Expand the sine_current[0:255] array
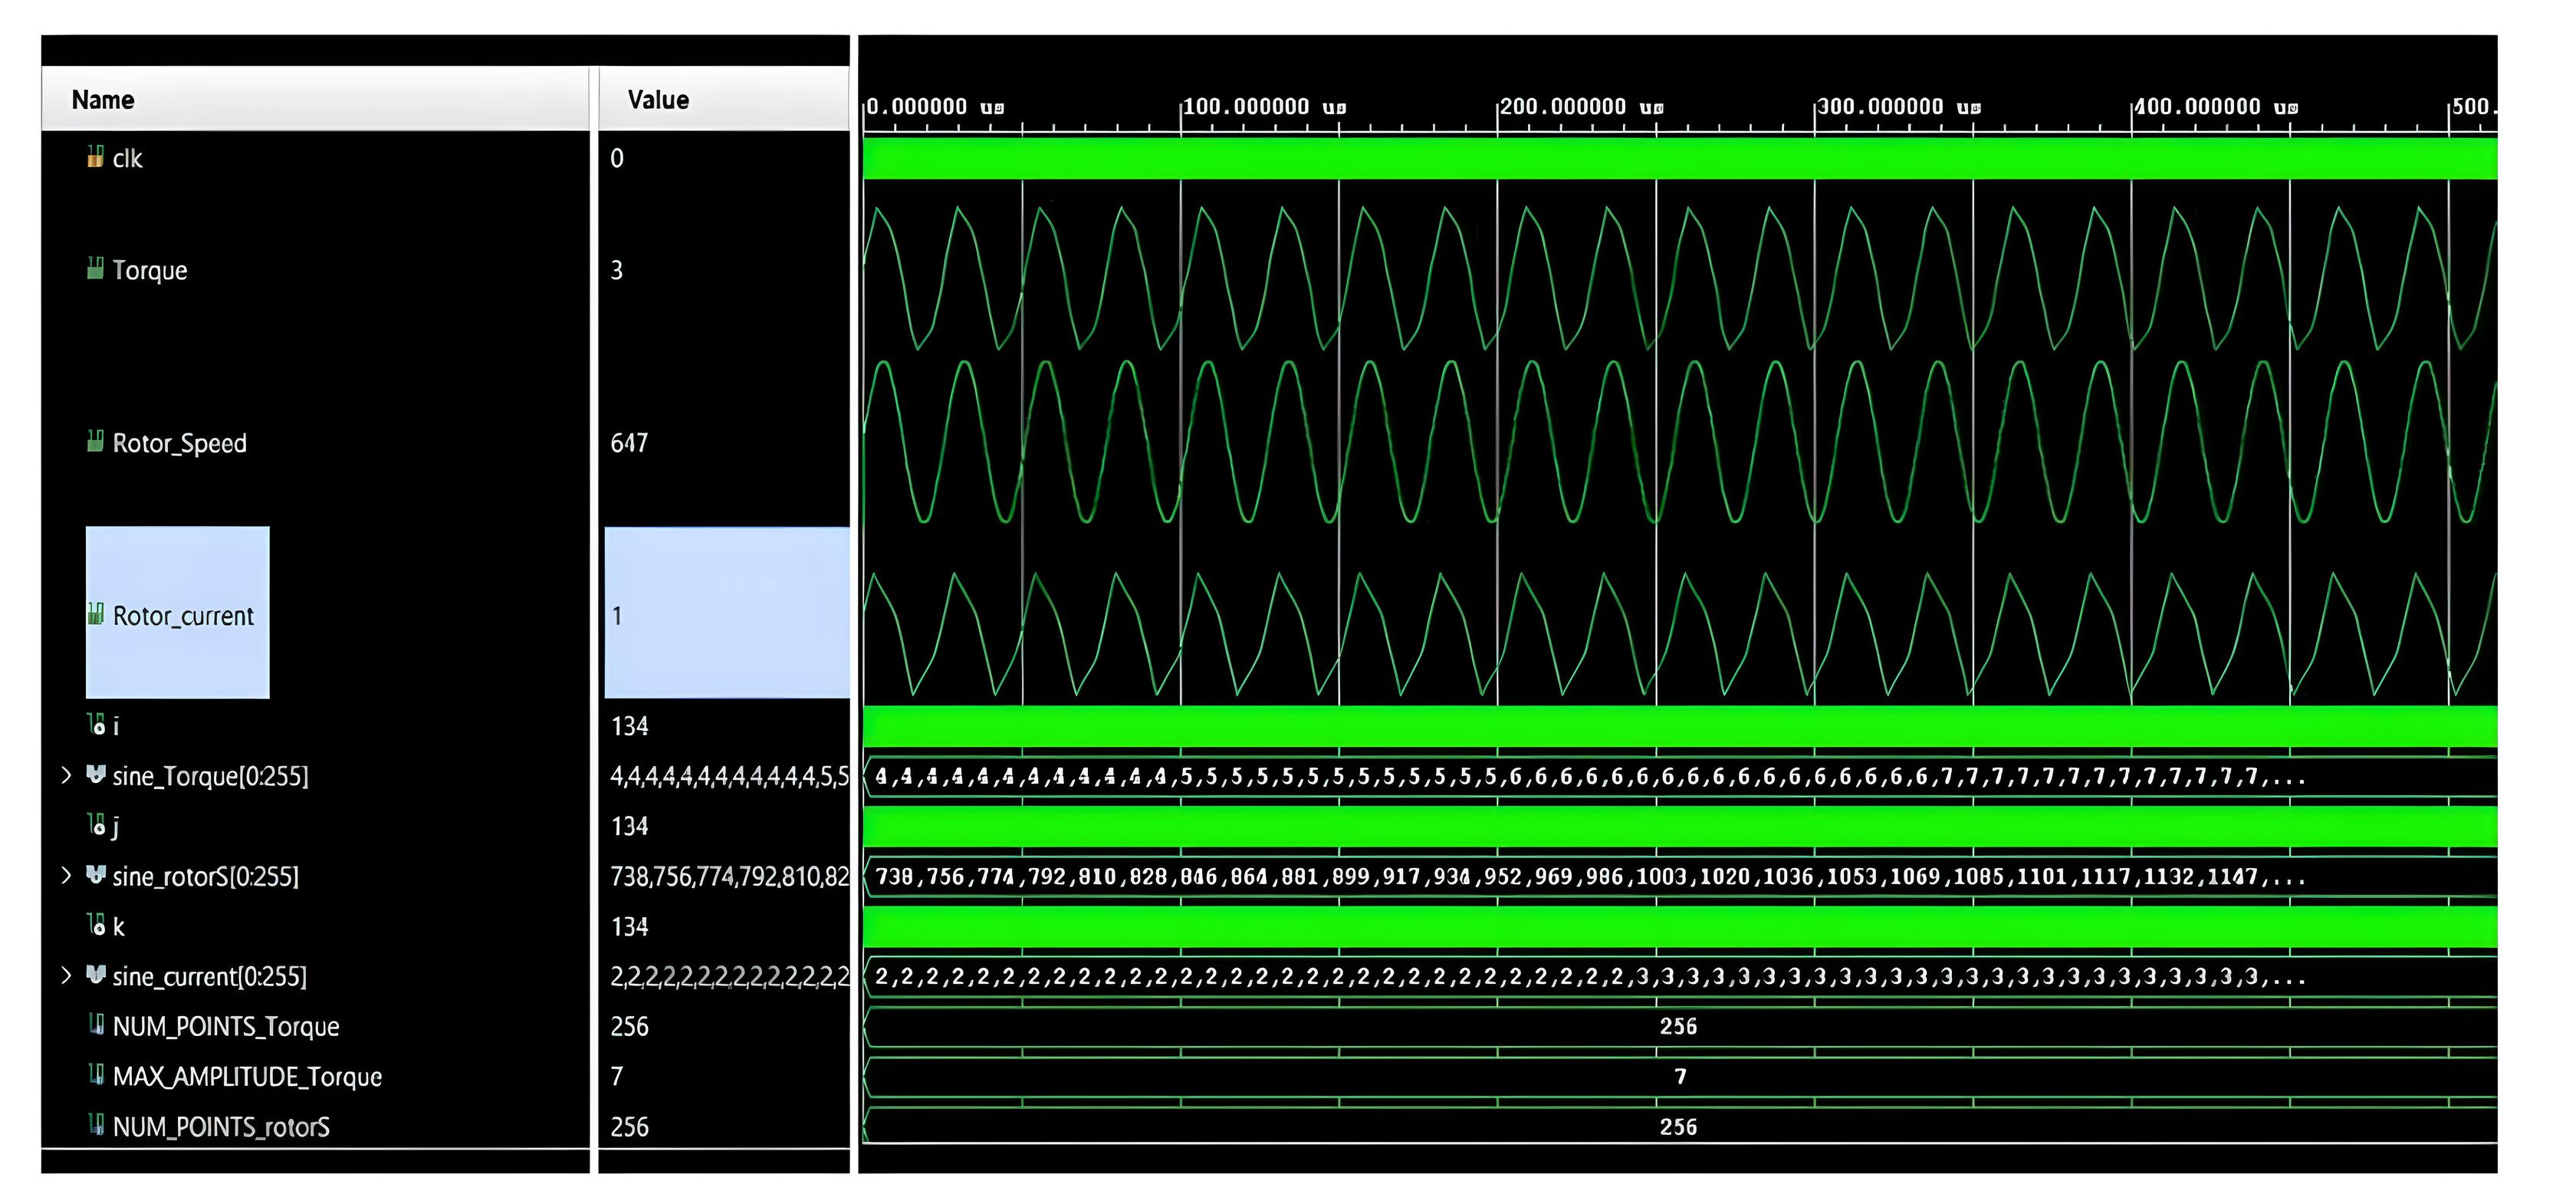This screenshot has width=2576, height=1184. [x=66, y=975]
